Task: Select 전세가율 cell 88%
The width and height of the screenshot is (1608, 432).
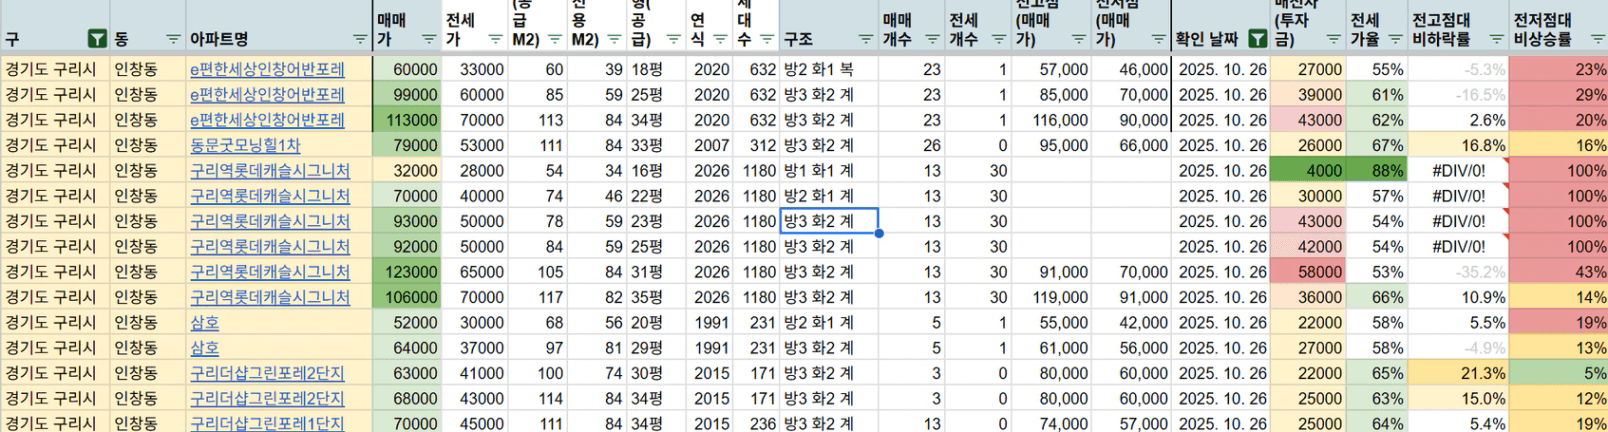Action: click(1376, 171)
